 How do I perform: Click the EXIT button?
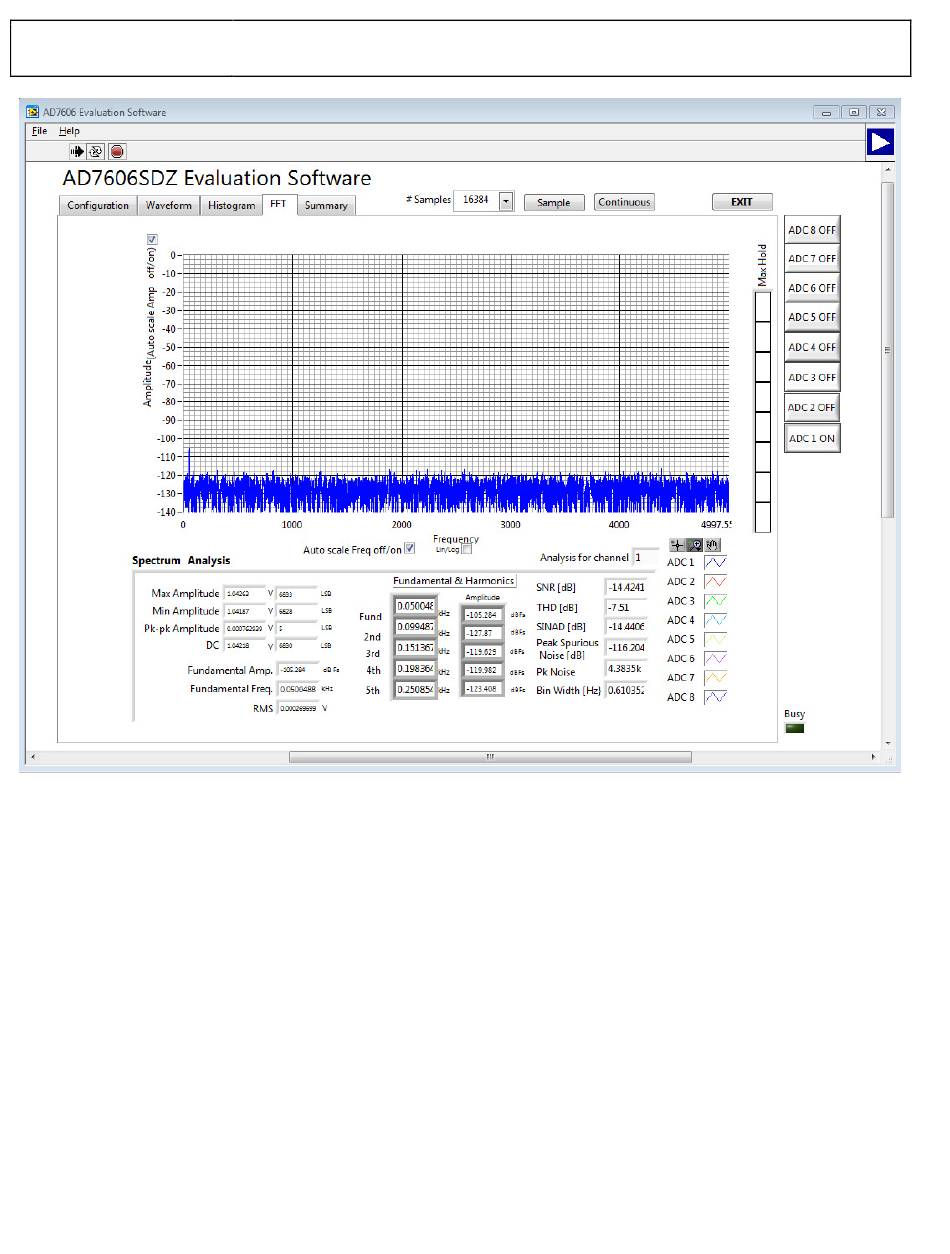pyautogui.click(x=742, y=202)
